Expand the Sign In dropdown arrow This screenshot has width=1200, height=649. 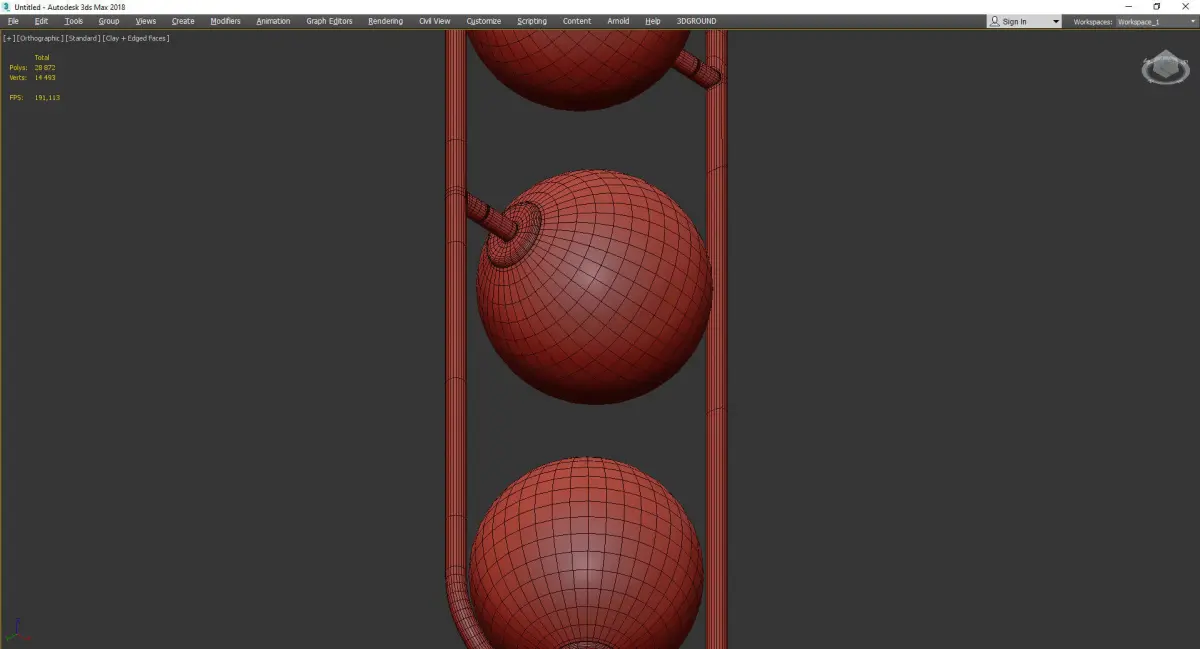(x=1056, y=21)
